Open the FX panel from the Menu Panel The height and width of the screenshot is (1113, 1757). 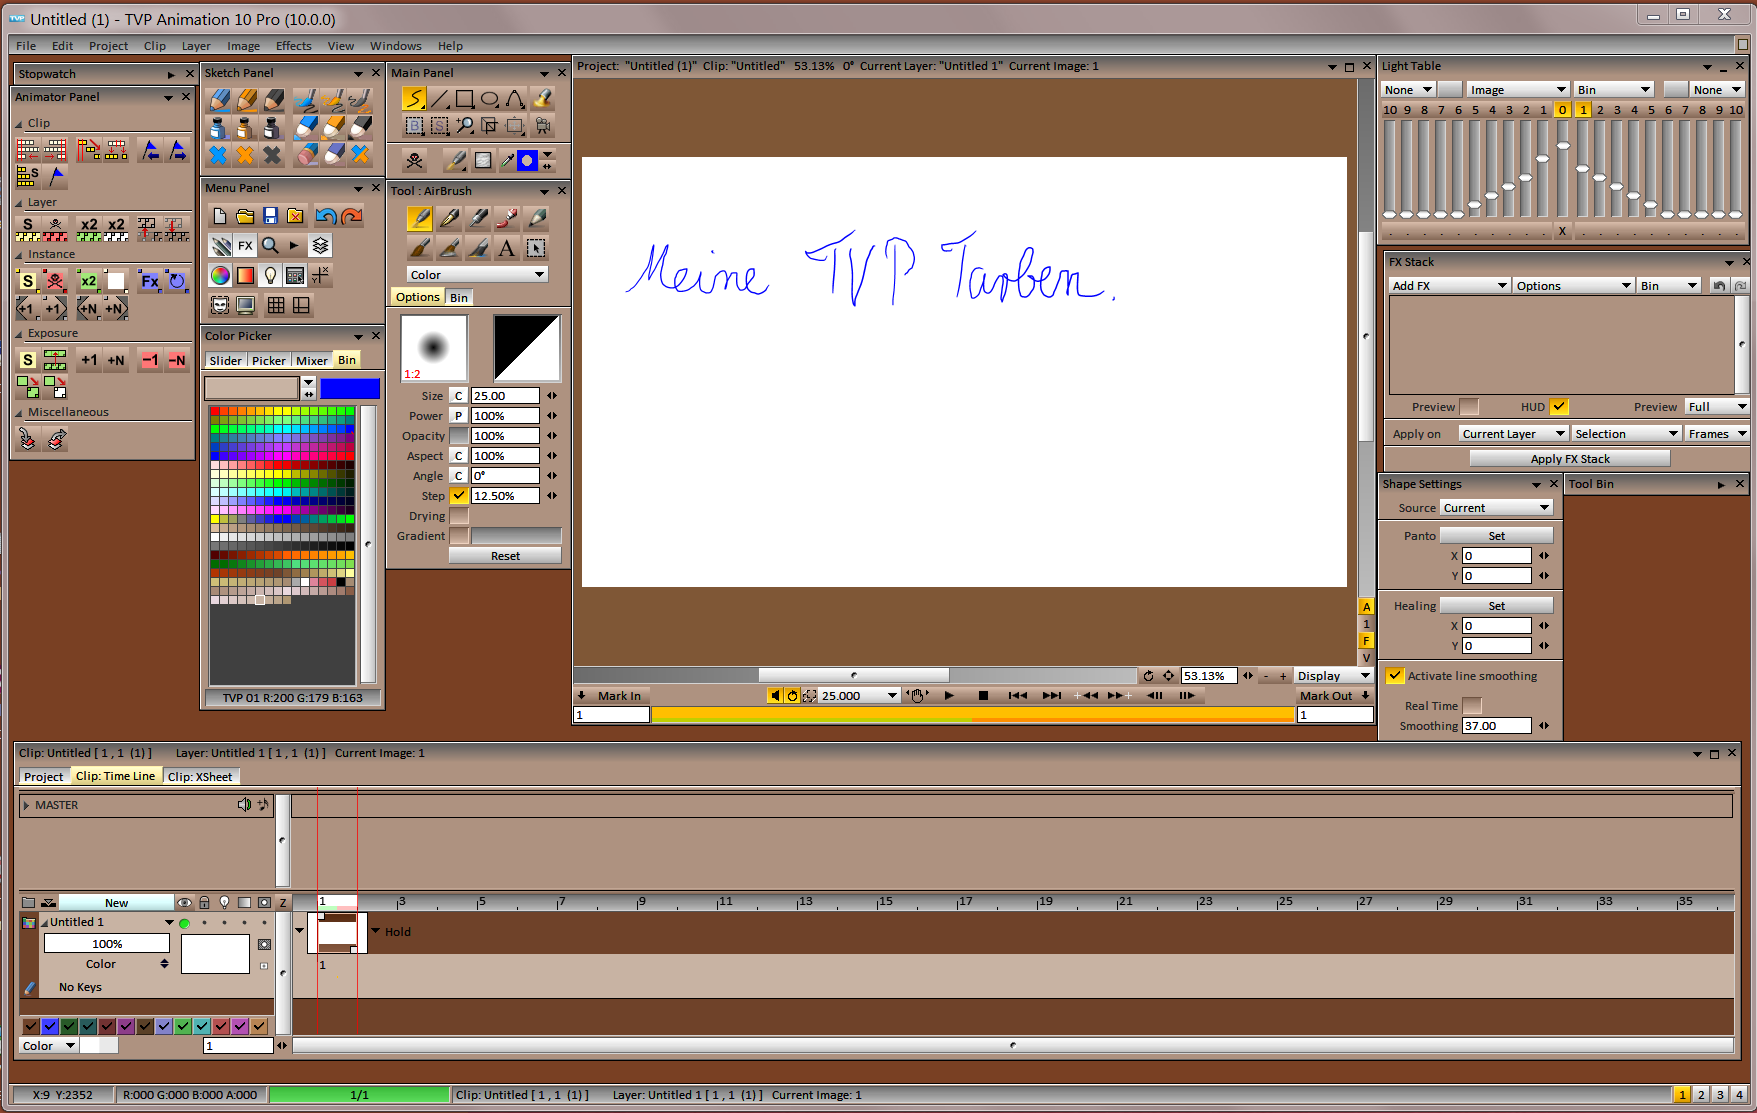tap(245, 245)
